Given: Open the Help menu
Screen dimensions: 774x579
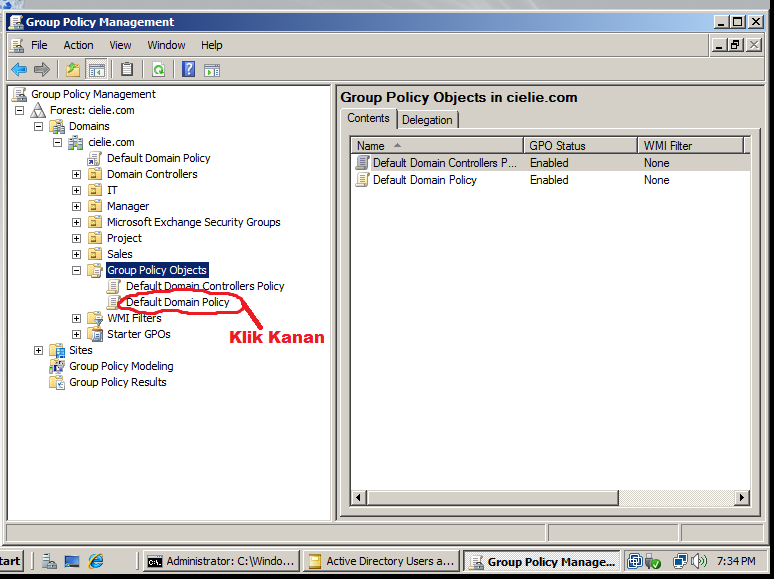Looking at the screenshot, I should [212, 45].
